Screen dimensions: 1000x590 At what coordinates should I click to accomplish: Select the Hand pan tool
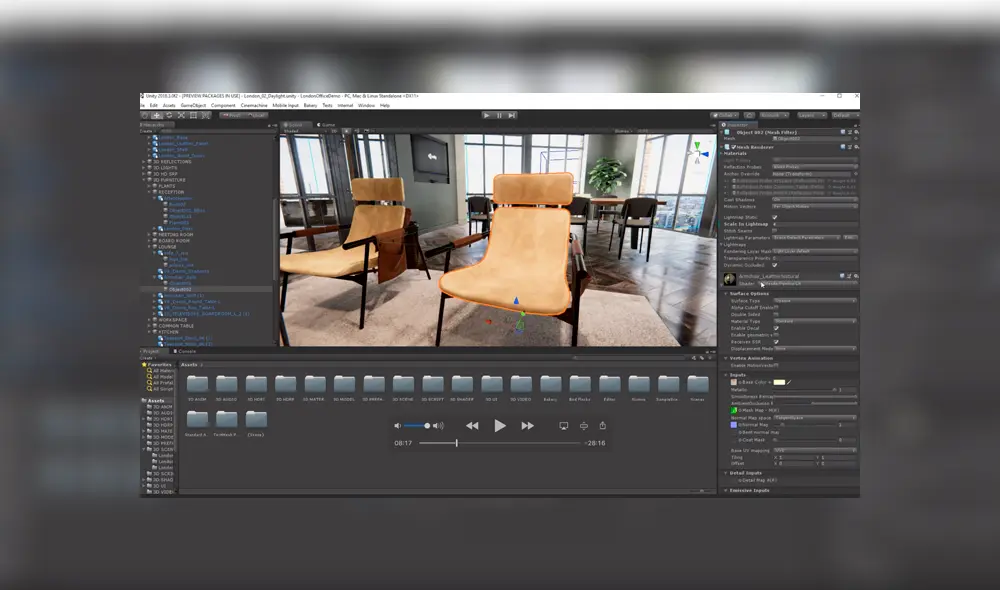click(144, 114)
